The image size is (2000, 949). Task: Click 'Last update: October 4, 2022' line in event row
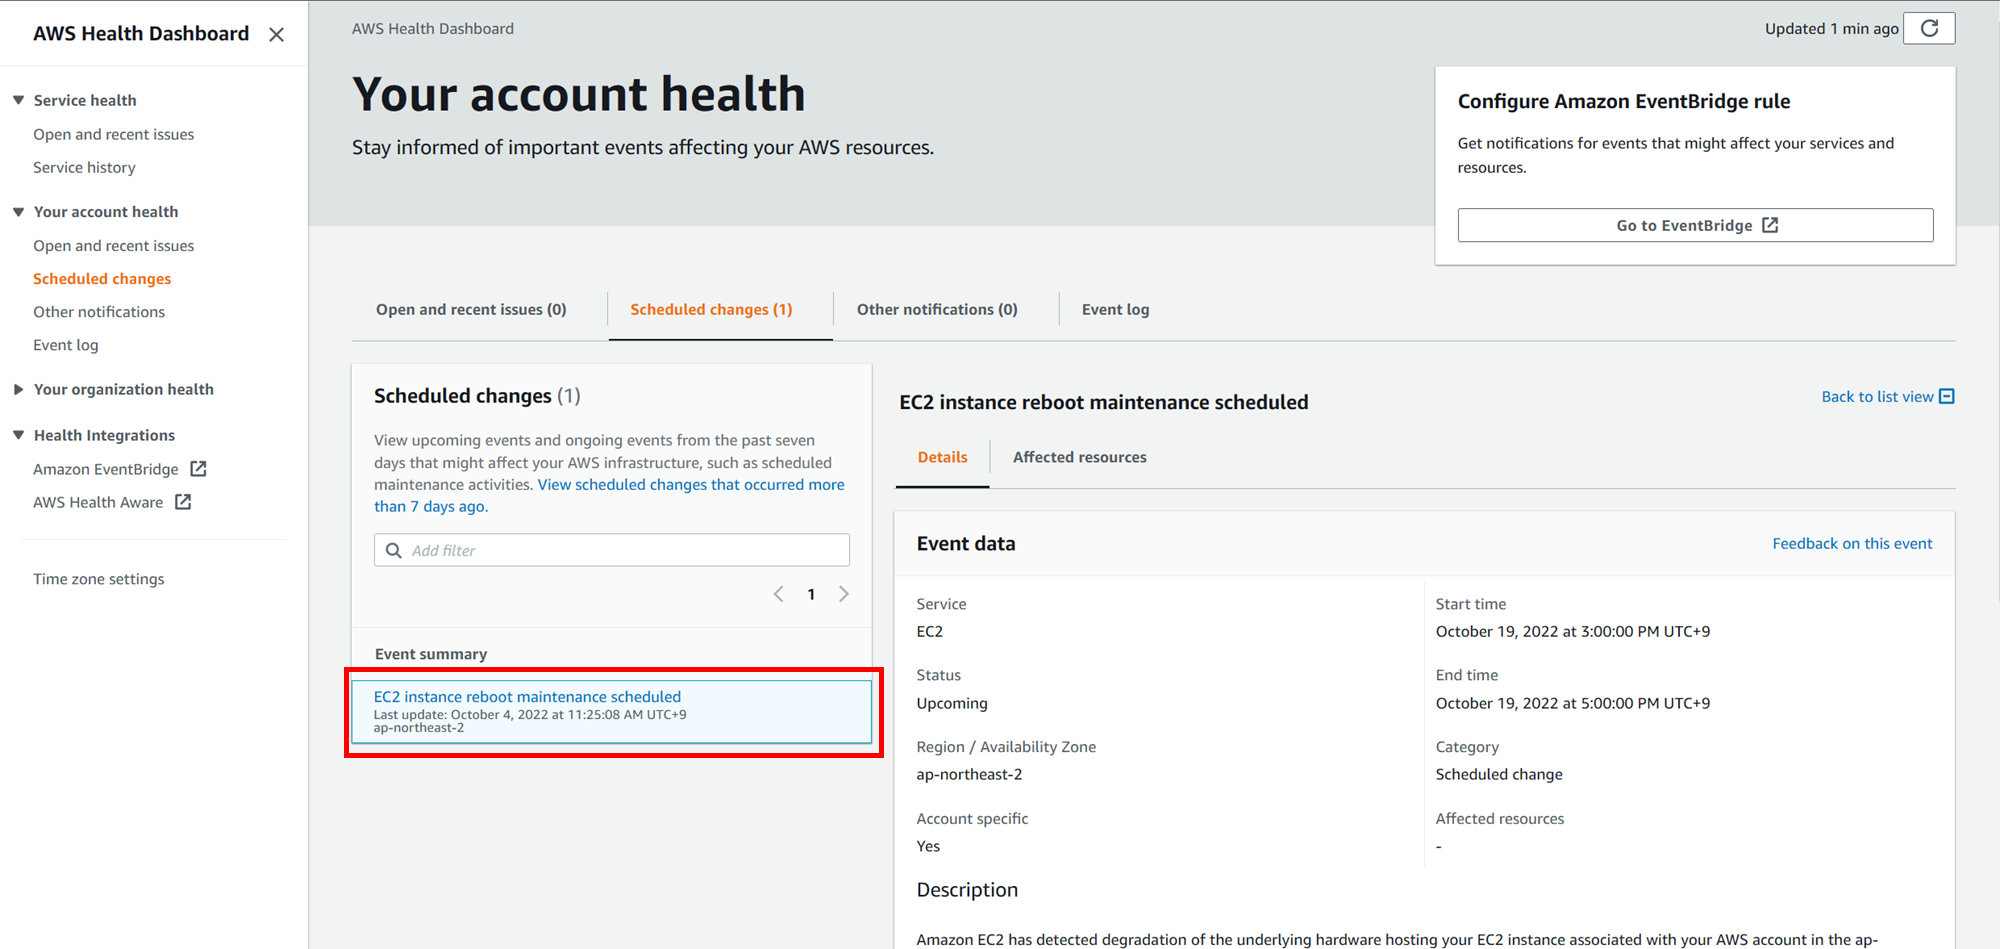click(x=530, y=714)
